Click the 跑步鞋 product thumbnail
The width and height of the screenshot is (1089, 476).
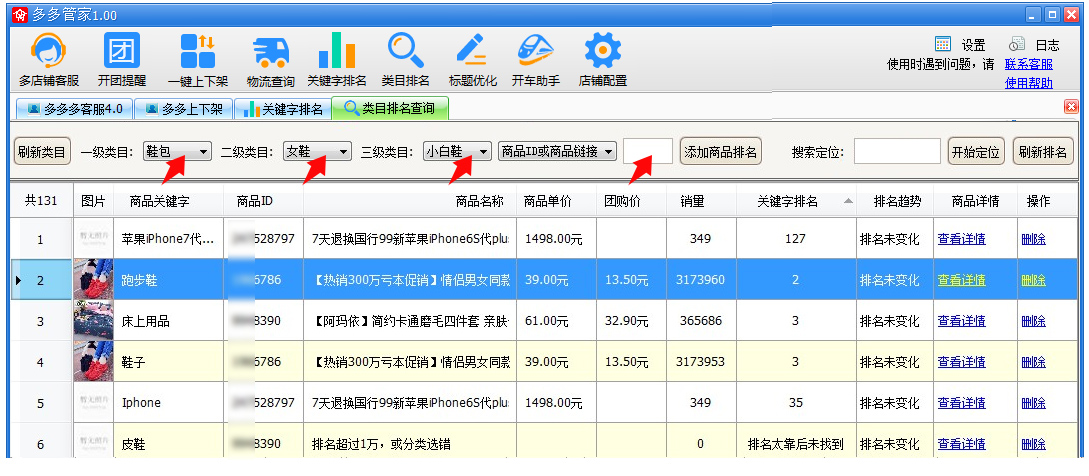pyautogui.click(x=94, y=279)
